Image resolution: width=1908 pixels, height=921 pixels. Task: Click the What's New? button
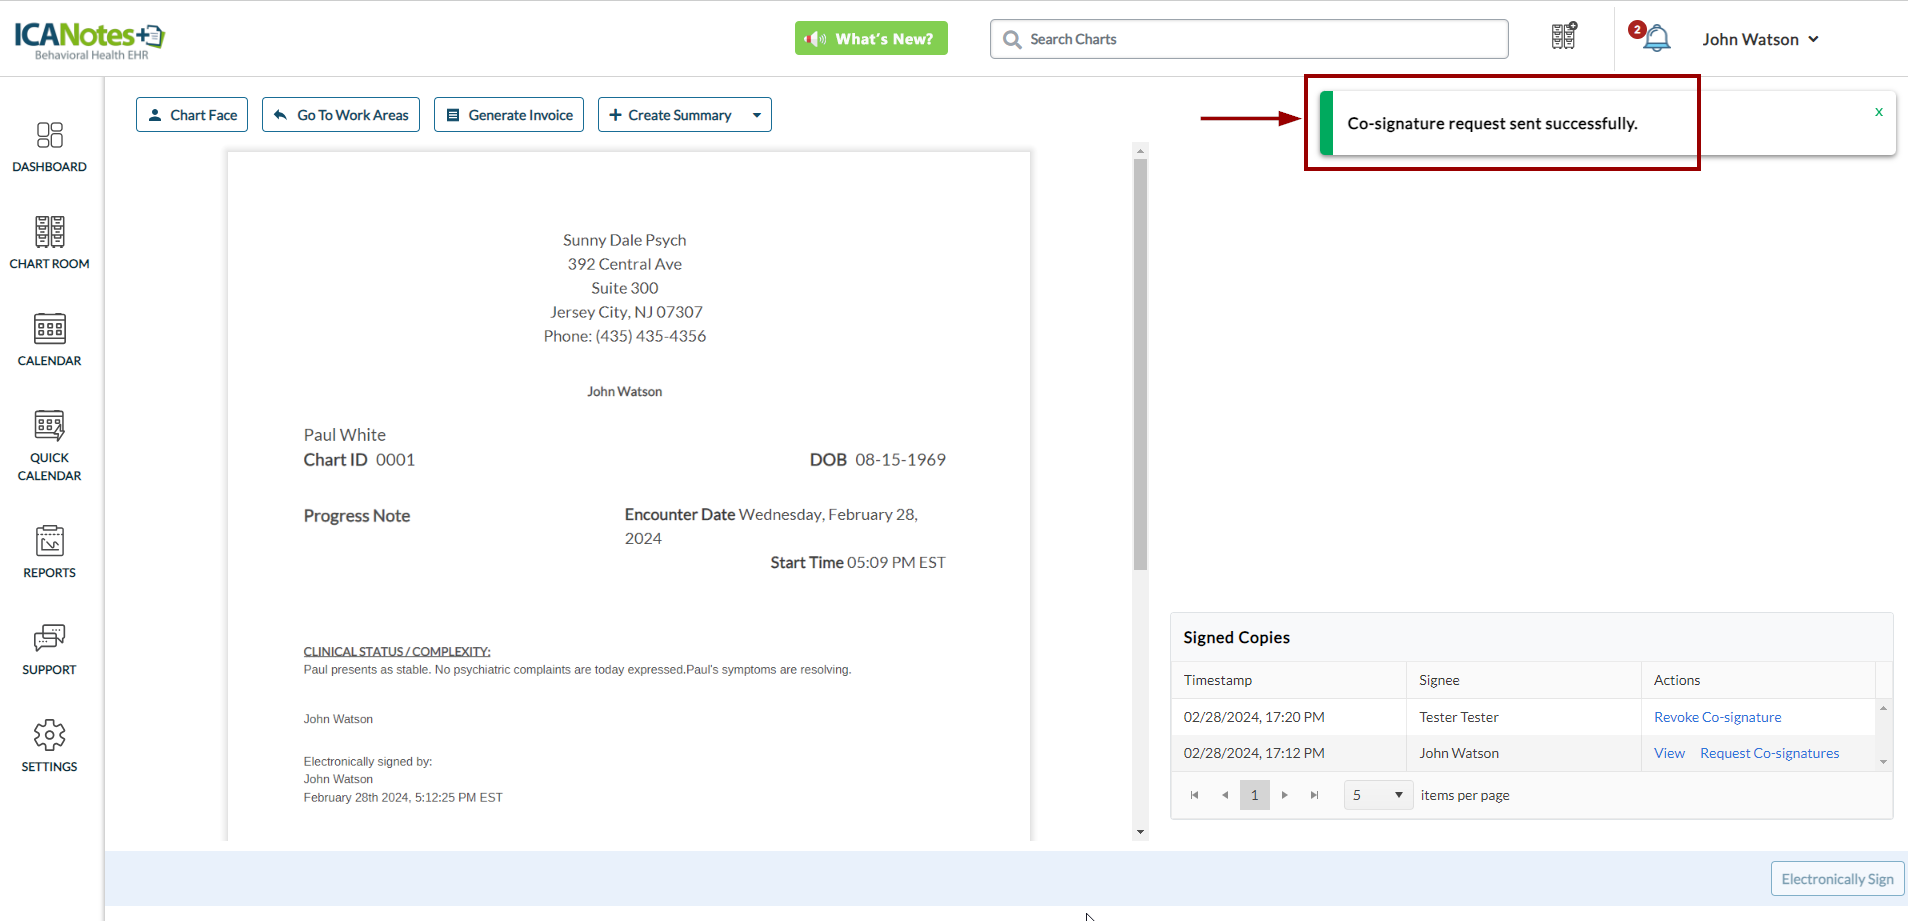871,39
